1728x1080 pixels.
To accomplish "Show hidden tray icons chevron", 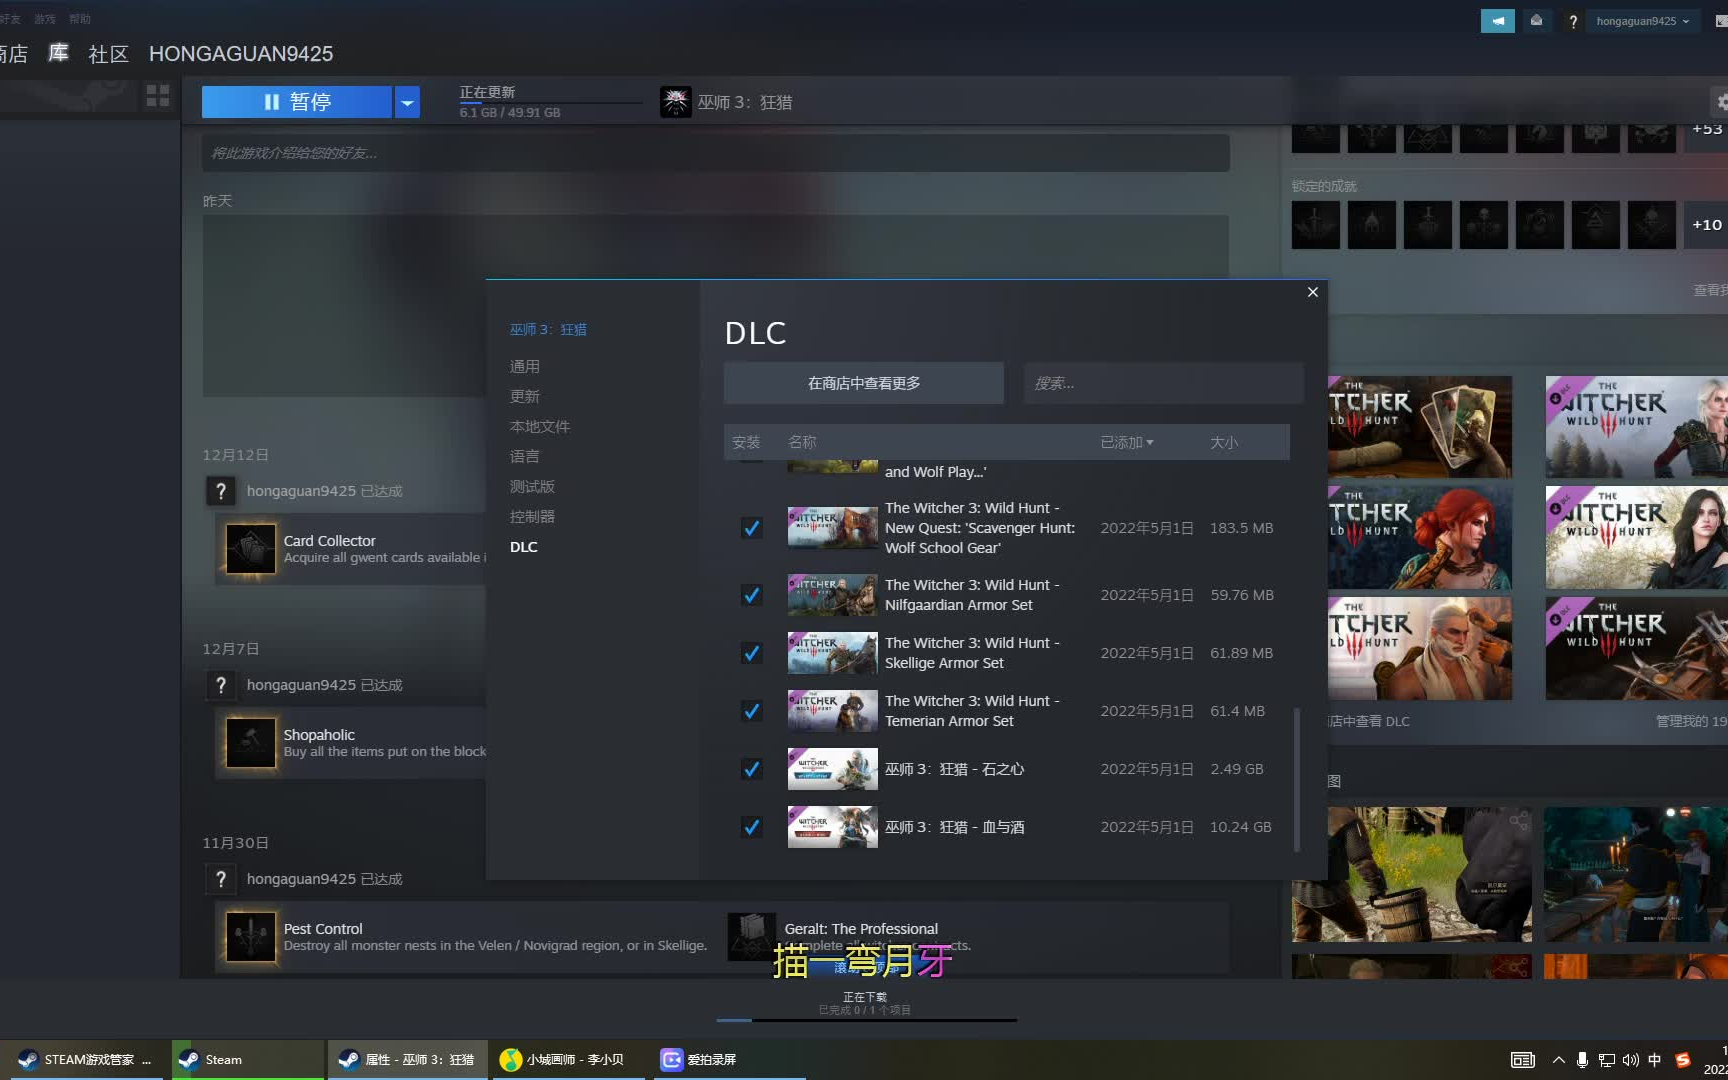I will pos(1558,1060).
